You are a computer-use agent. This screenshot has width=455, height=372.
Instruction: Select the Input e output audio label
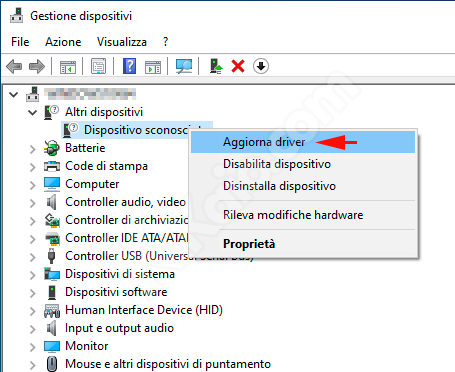click(x=119, y=328)
